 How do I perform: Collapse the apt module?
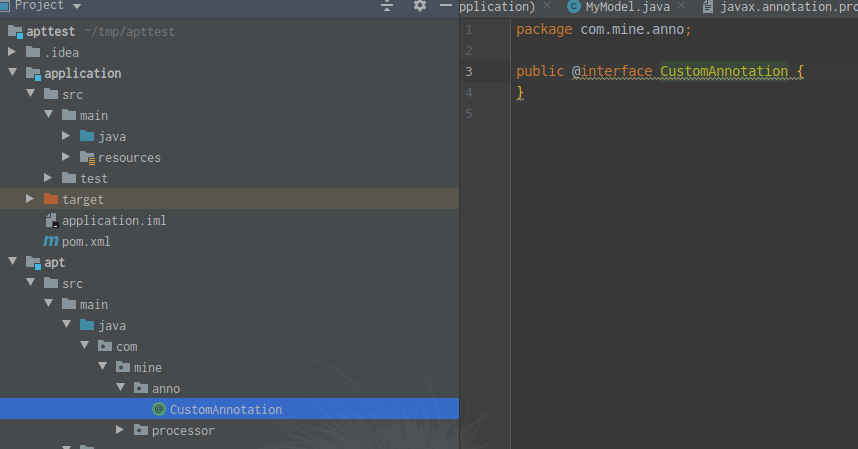coord(13,261)
